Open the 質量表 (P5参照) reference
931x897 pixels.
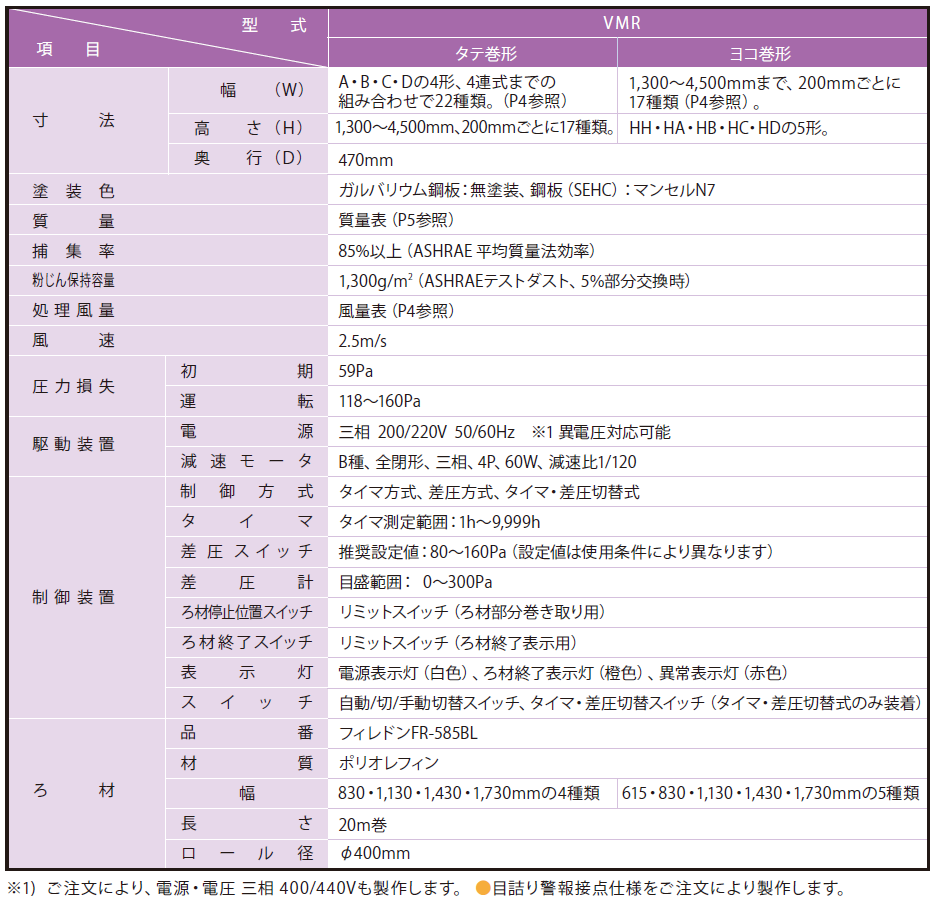click(x=397, y=220)
